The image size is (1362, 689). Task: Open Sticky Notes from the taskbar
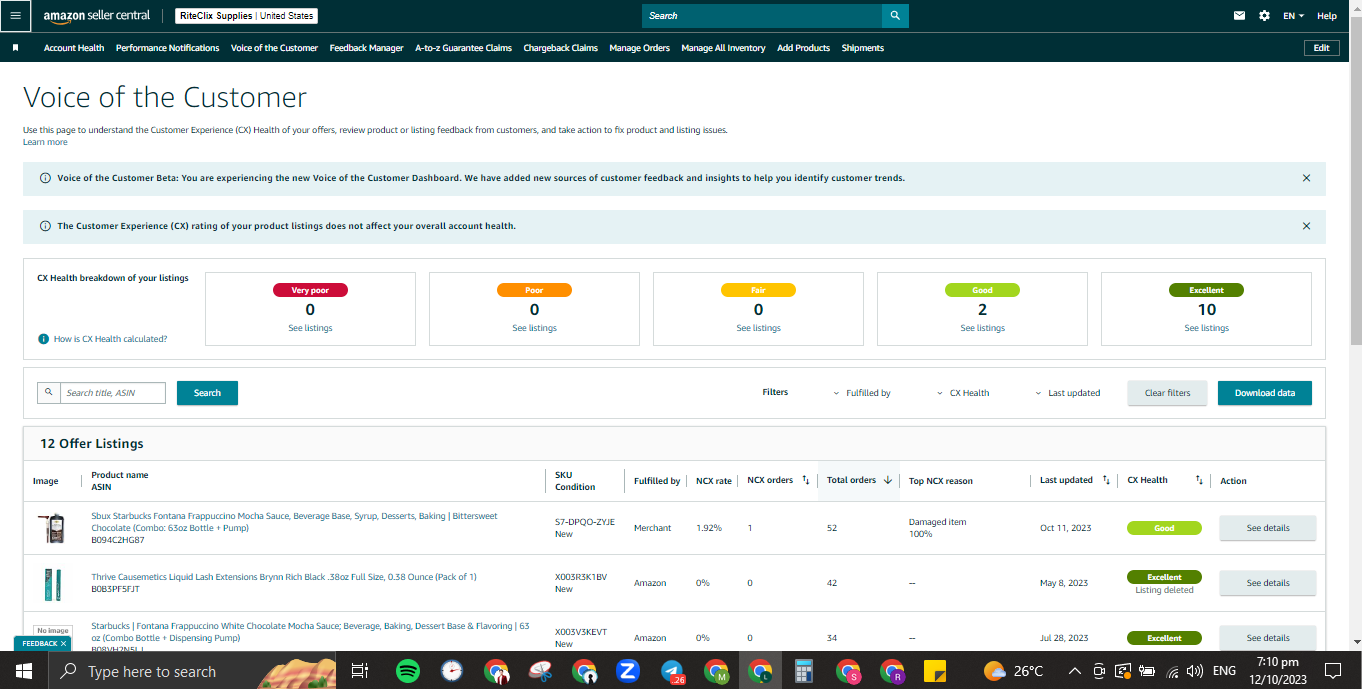tap(935, 671)
